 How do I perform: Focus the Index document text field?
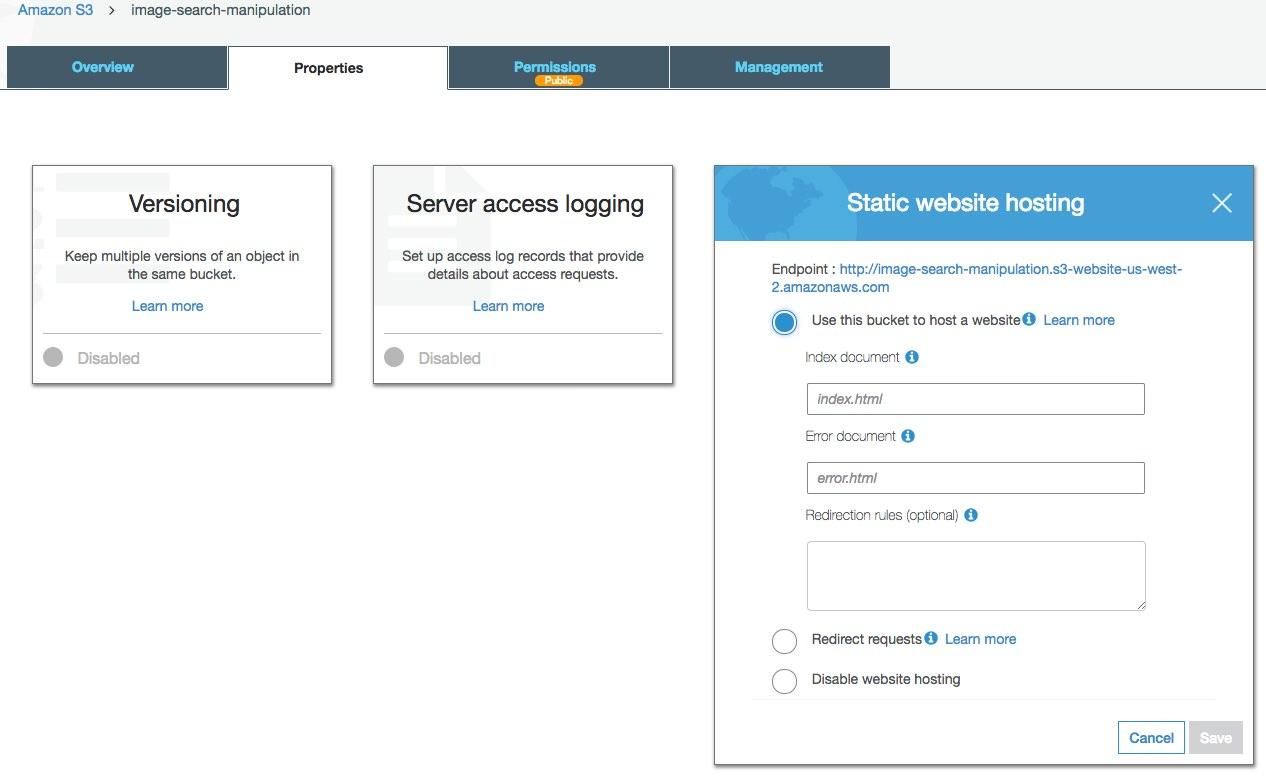(x=975, y=399)
